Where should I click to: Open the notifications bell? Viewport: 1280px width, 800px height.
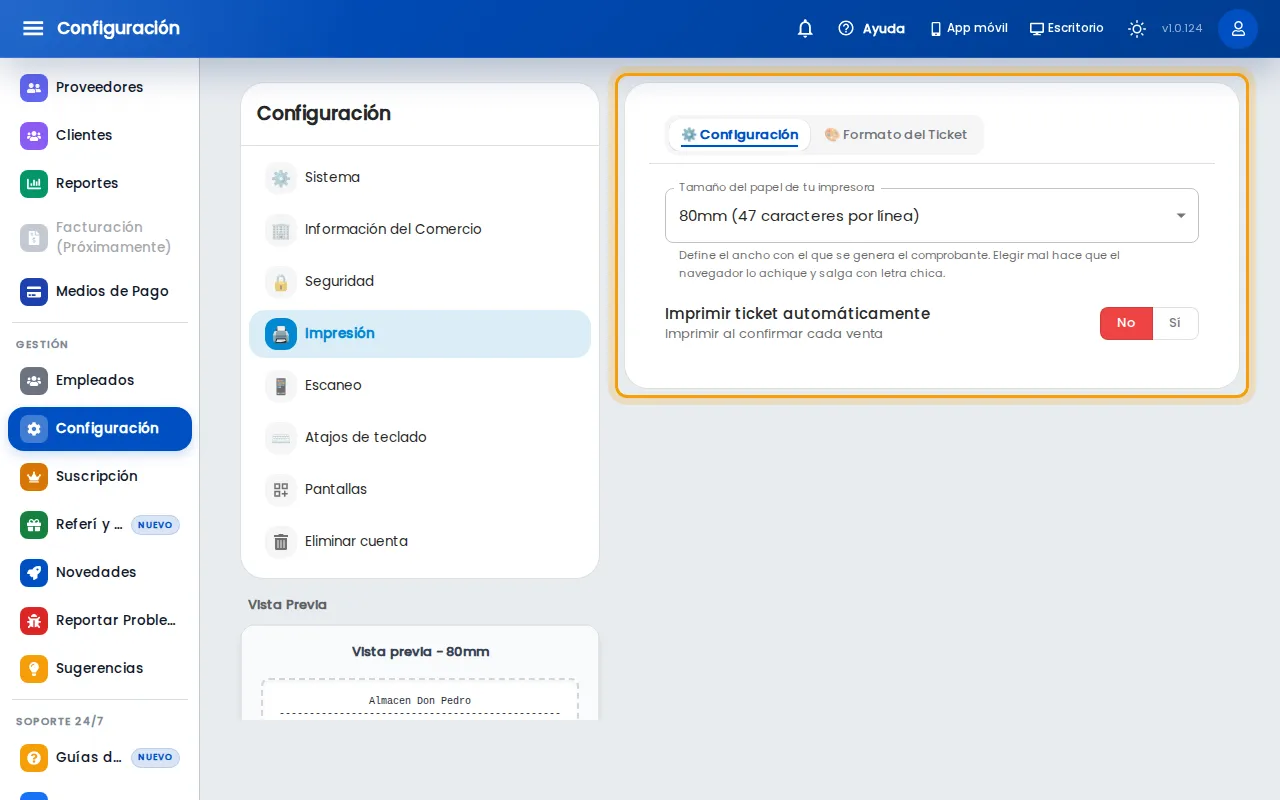[x=805, y=28]
